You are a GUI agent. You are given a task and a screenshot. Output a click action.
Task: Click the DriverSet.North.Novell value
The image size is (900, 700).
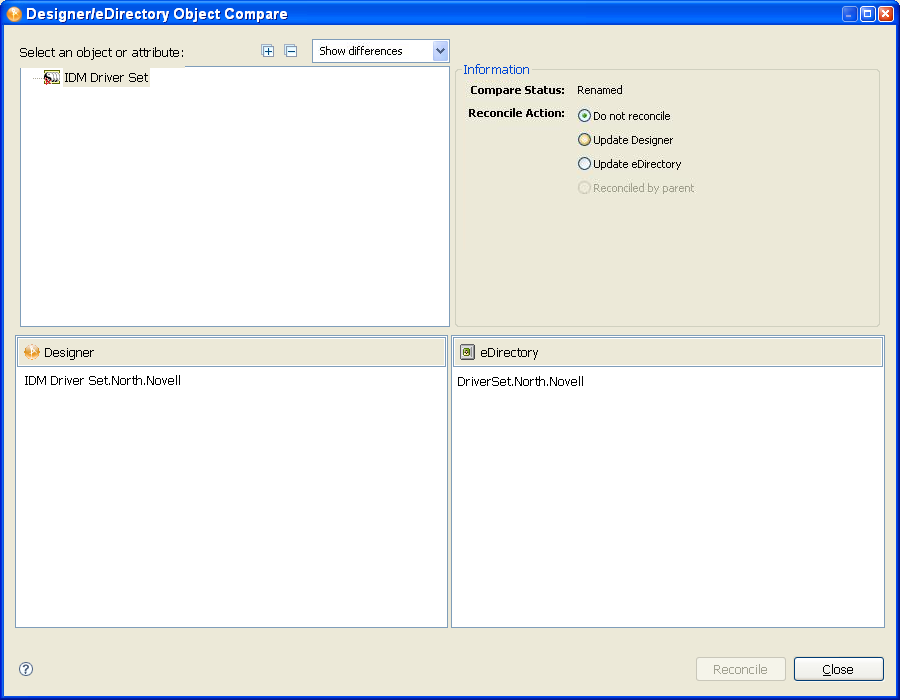[520, 382]
